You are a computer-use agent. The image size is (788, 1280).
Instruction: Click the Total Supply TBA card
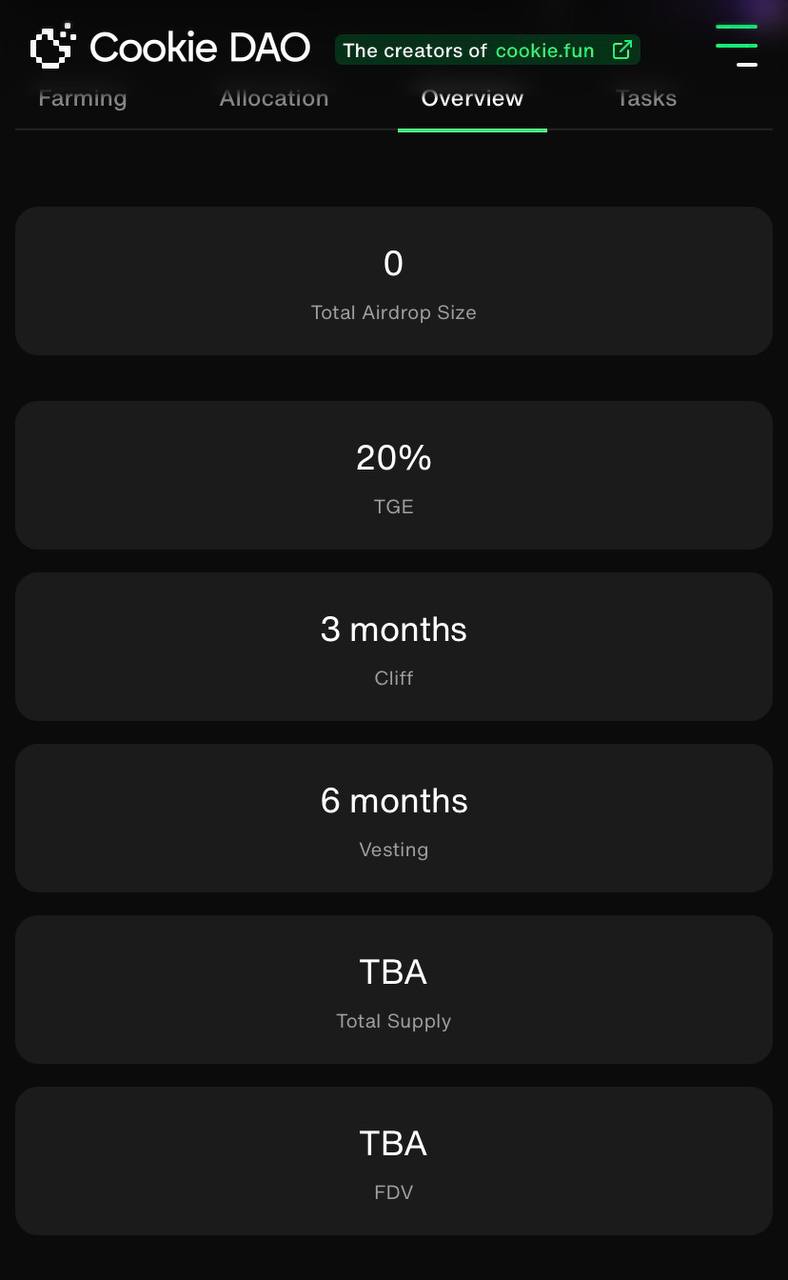pos(394,990)
